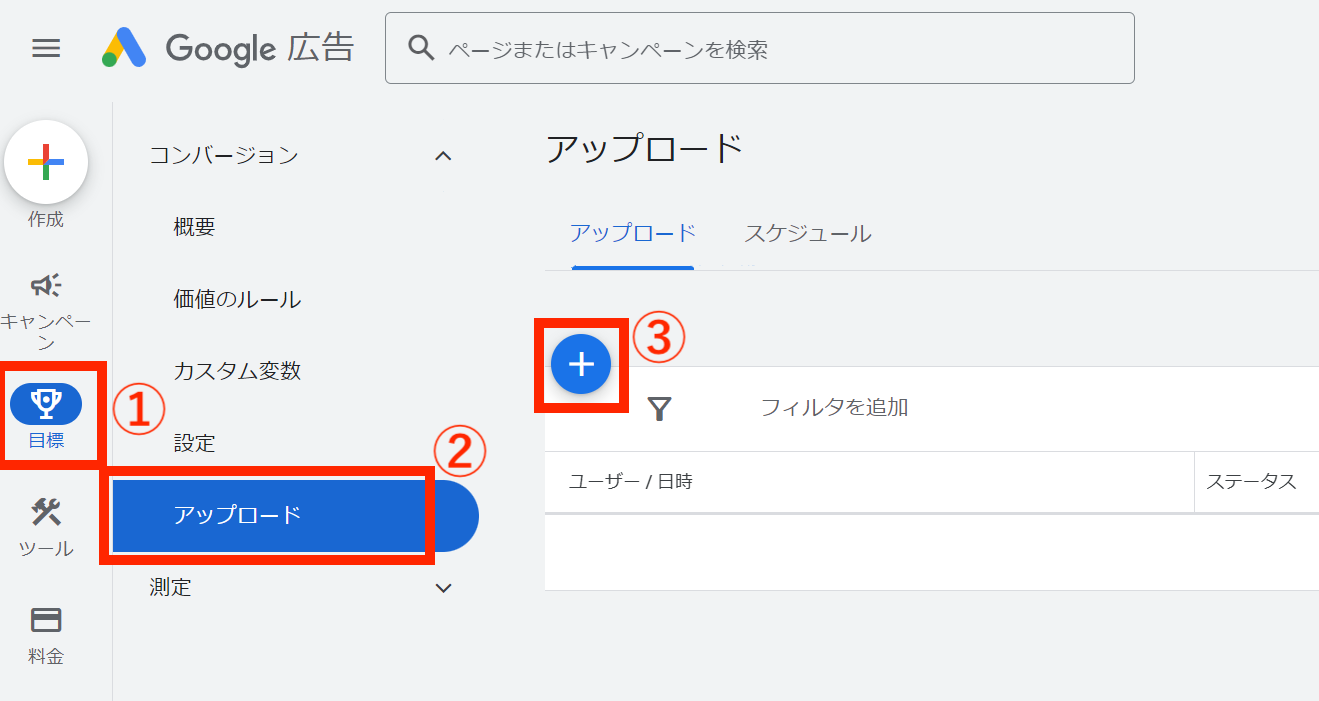Click the 作成 plus icon
This screenshot has height=701, width=1319.
(x=47, y=161)
